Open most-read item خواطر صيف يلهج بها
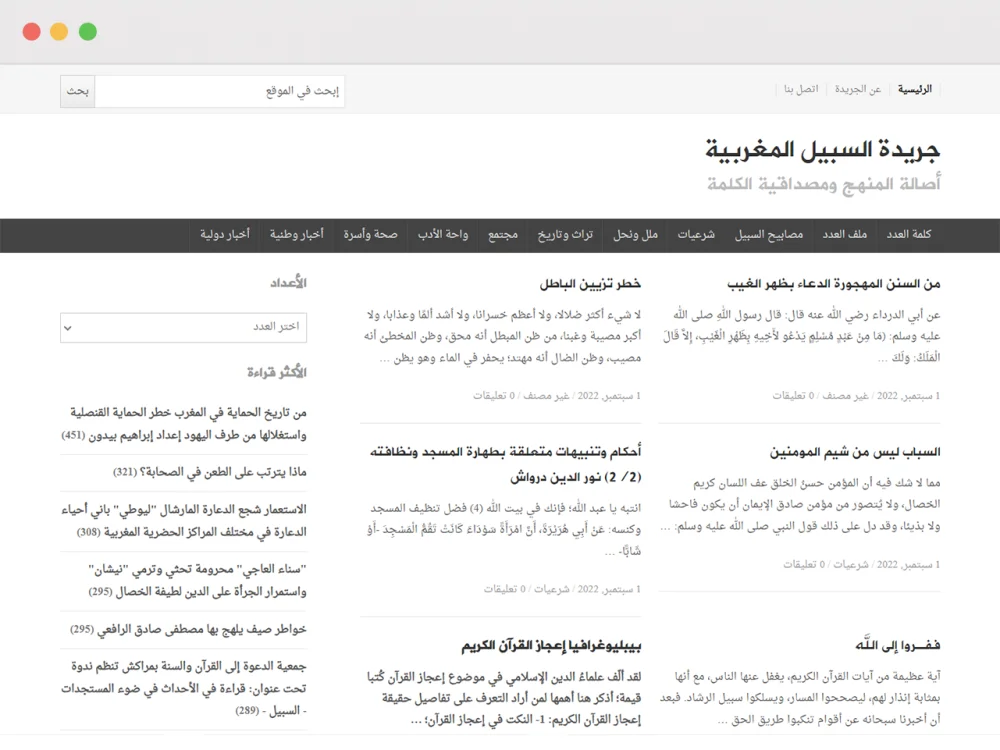 click(x=188, y=630)
